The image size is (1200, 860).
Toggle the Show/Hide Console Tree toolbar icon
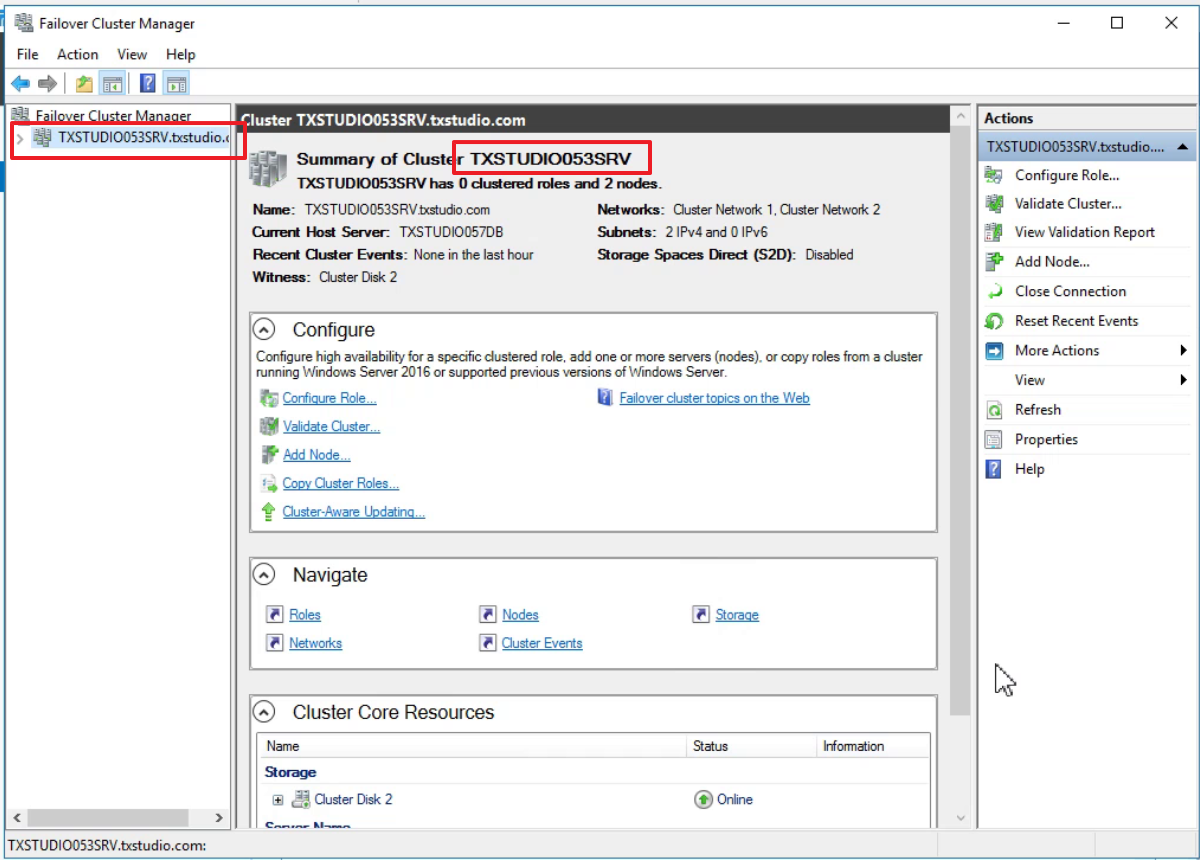(x=113, y=84)
